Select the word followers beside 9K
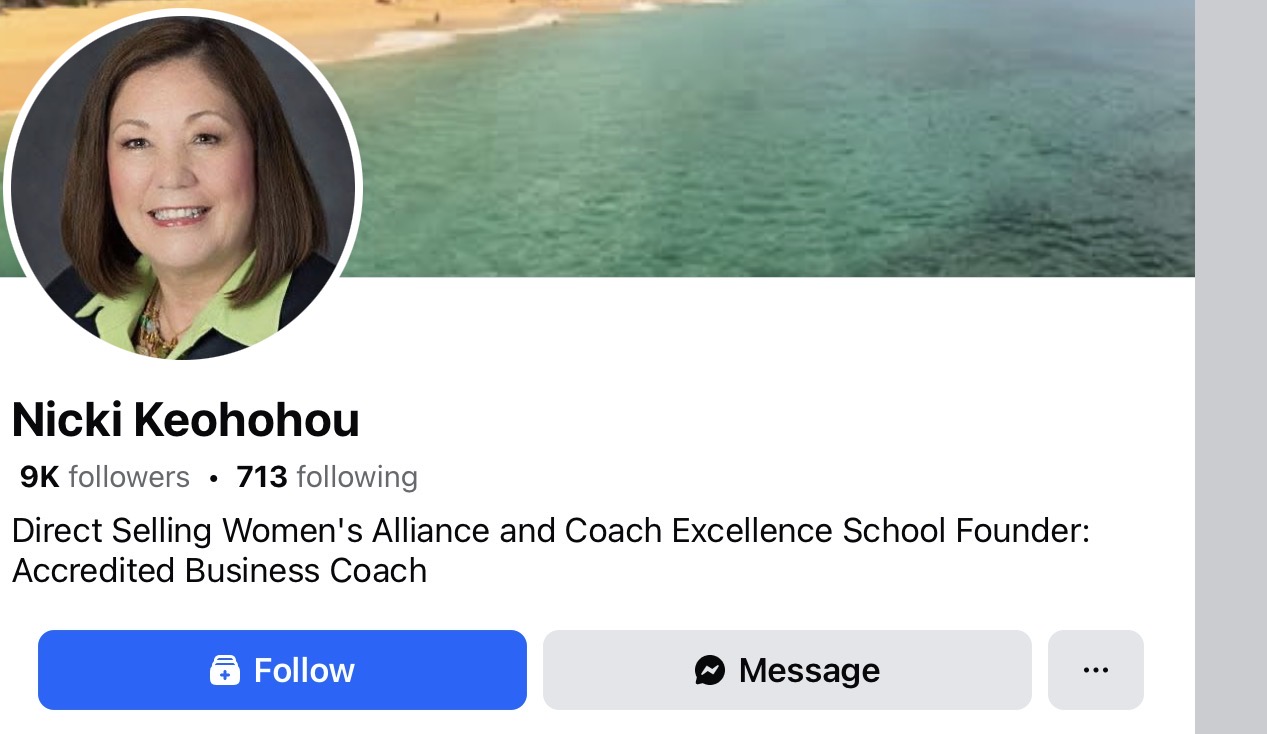This screenshot has height=734, width=1267. (129, 477)
